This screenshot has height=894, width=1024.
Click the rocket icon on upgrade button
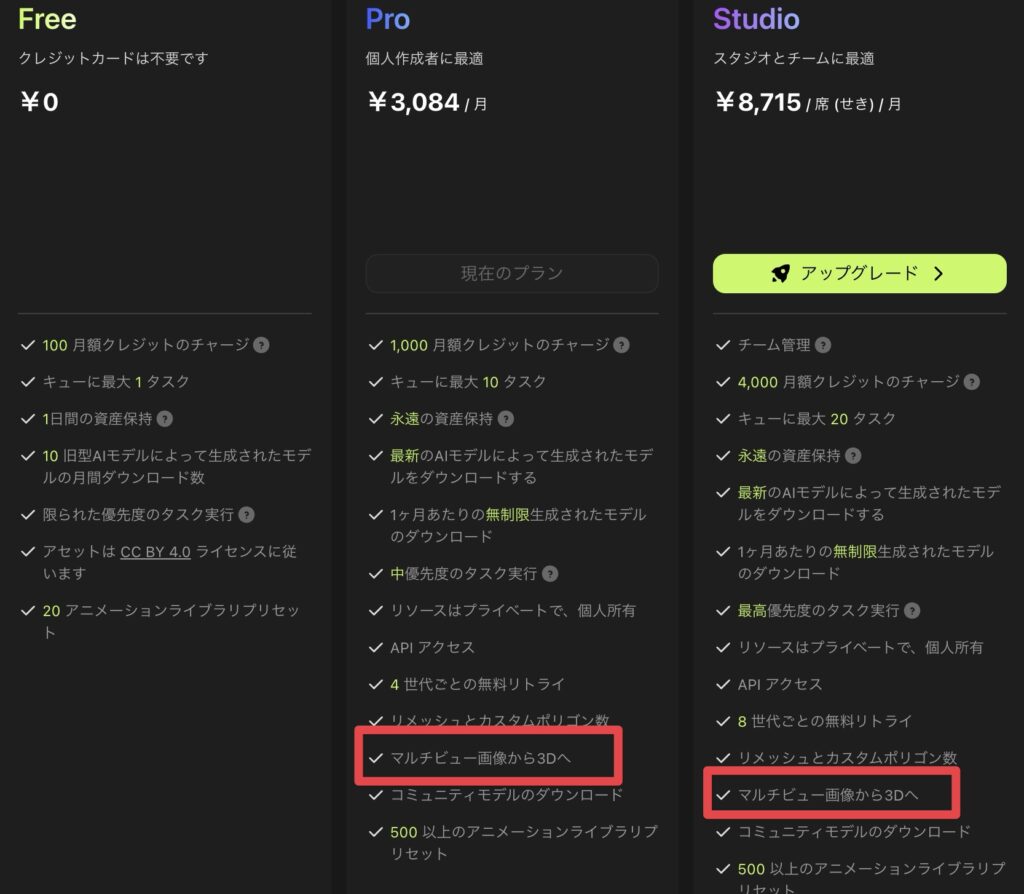click(x=780, y=273)
